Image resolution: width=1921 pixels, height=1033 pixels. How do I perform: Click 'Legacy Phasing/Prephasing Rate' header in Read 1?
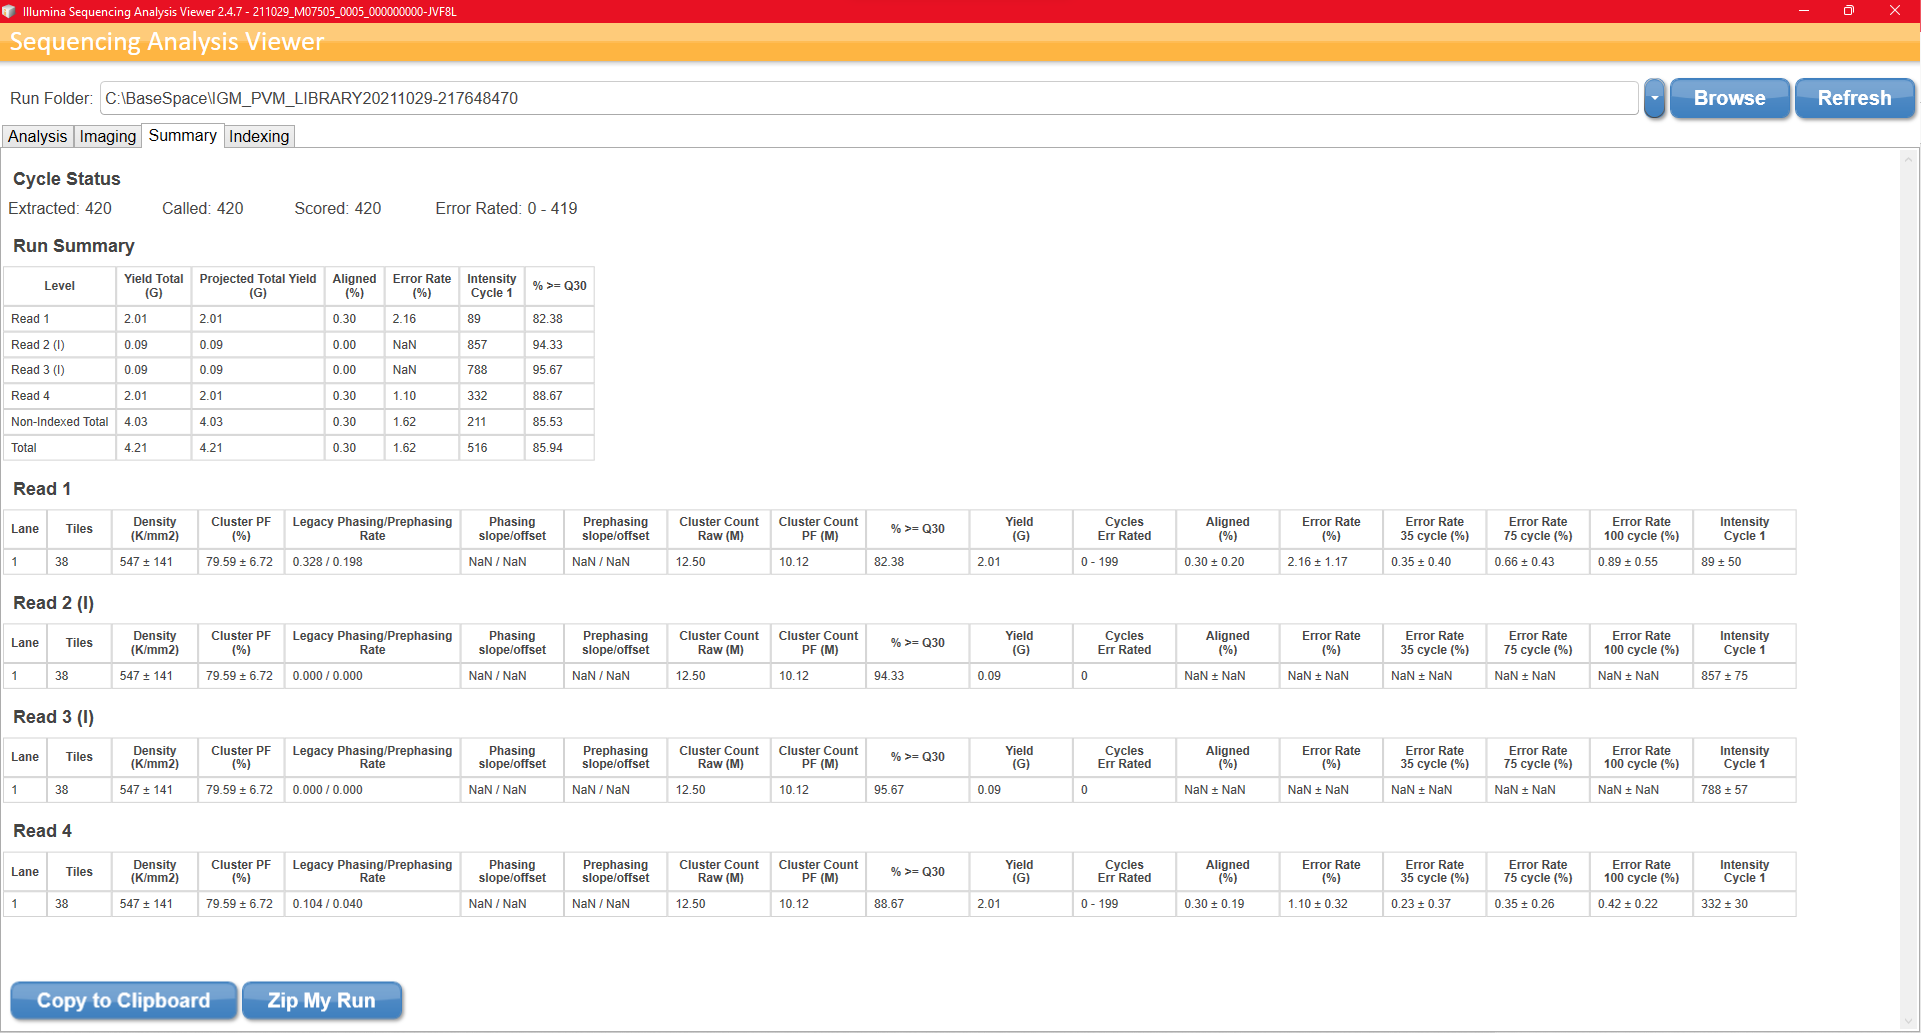[x=372, y=529]
